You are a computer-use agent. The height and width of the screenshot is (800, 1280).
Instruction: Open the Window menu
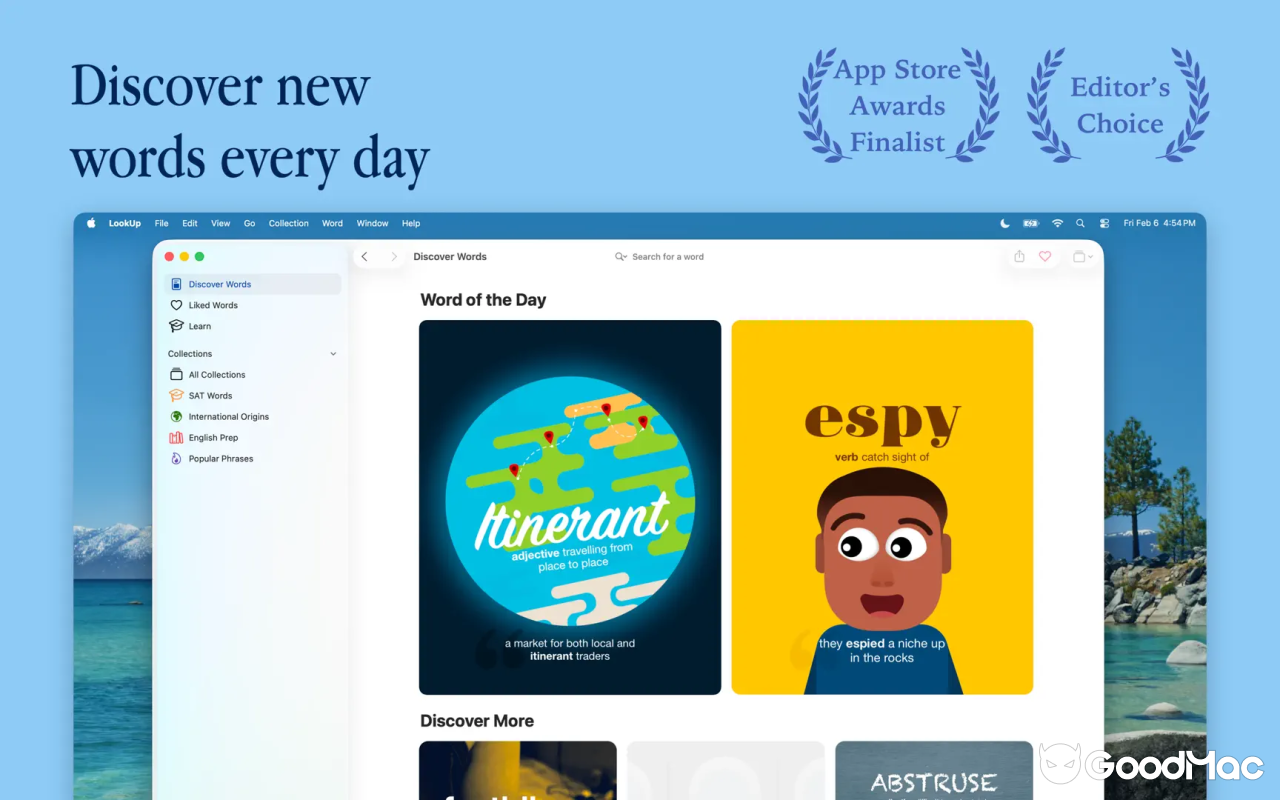[x=373, y=223]
